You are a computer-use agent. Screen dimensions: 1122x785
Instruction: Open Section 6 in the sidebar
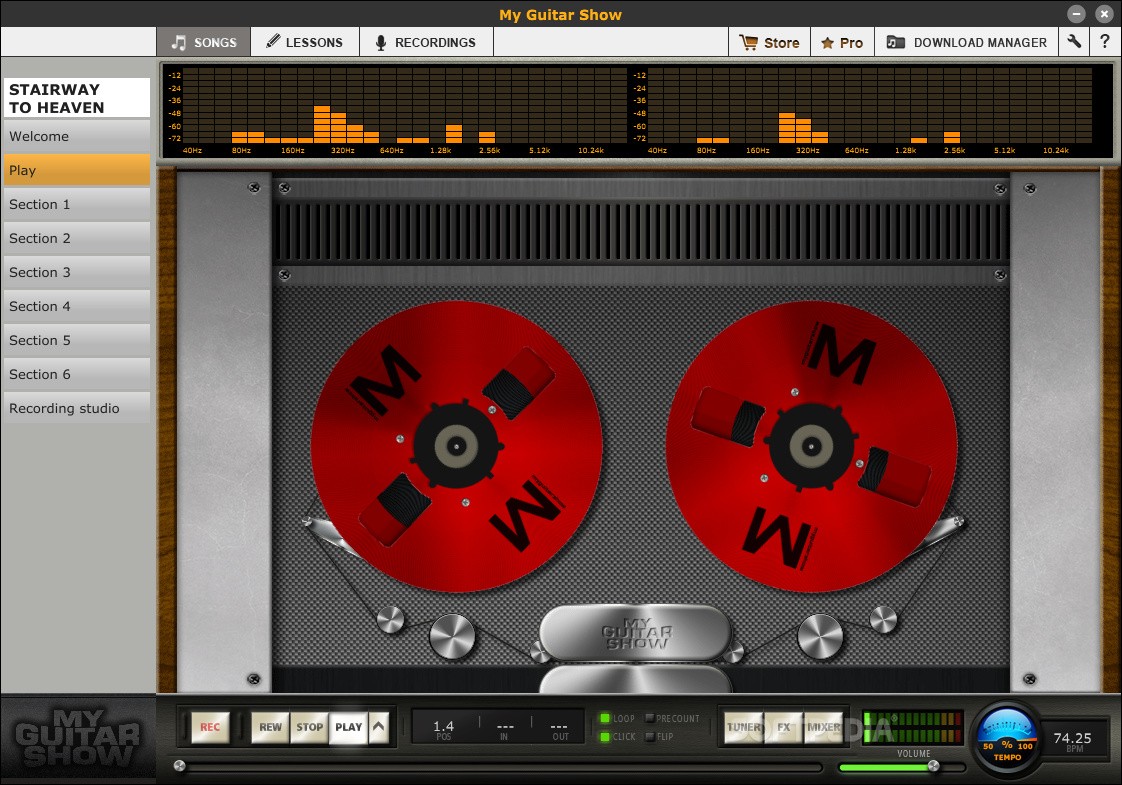coord(77,374)
